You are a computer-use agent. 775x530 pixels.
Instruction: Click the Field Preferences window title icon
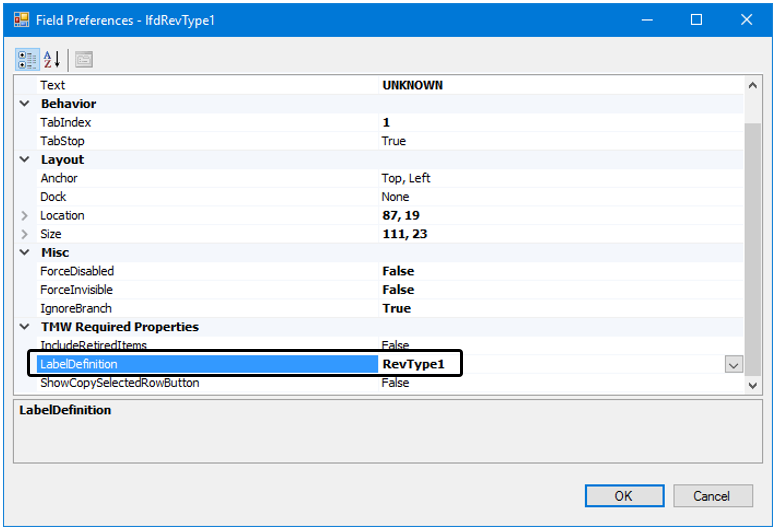[x=21, y=20]
